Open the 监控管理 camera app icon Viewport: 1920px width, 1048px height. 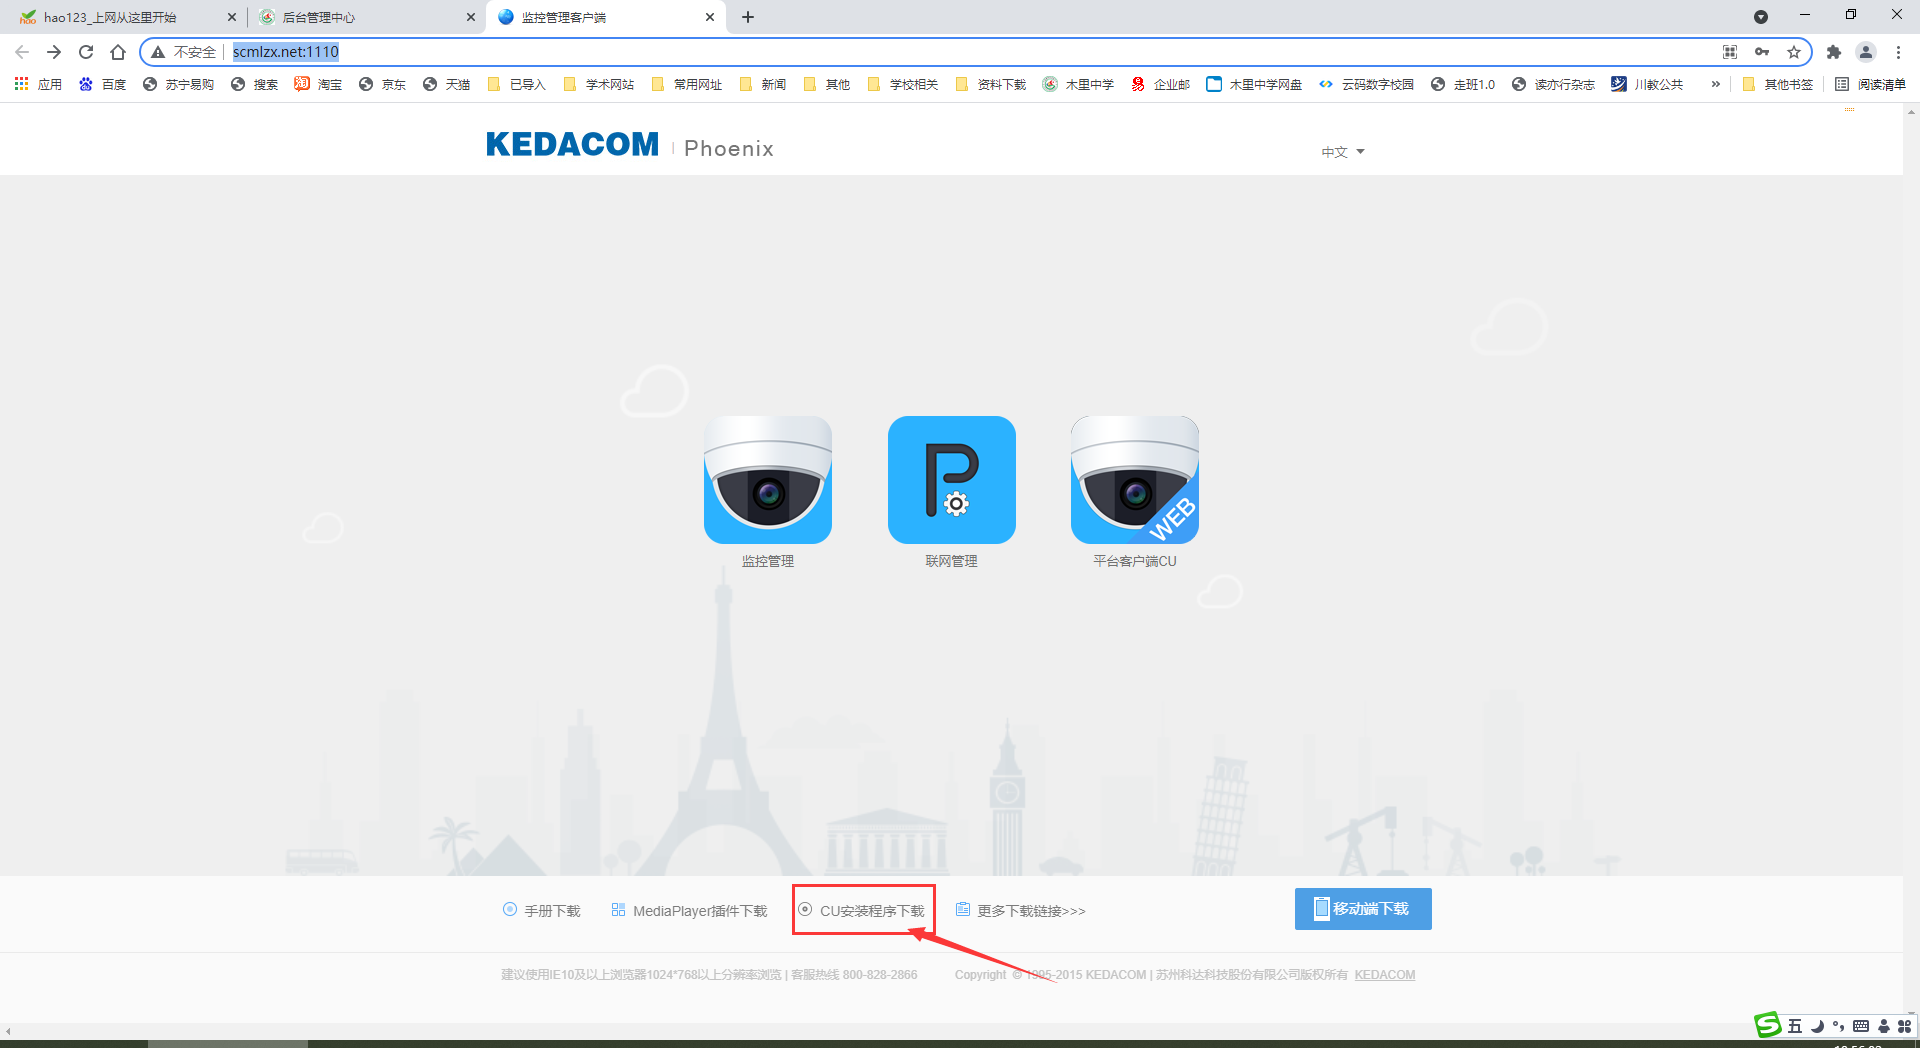point(767,480)
